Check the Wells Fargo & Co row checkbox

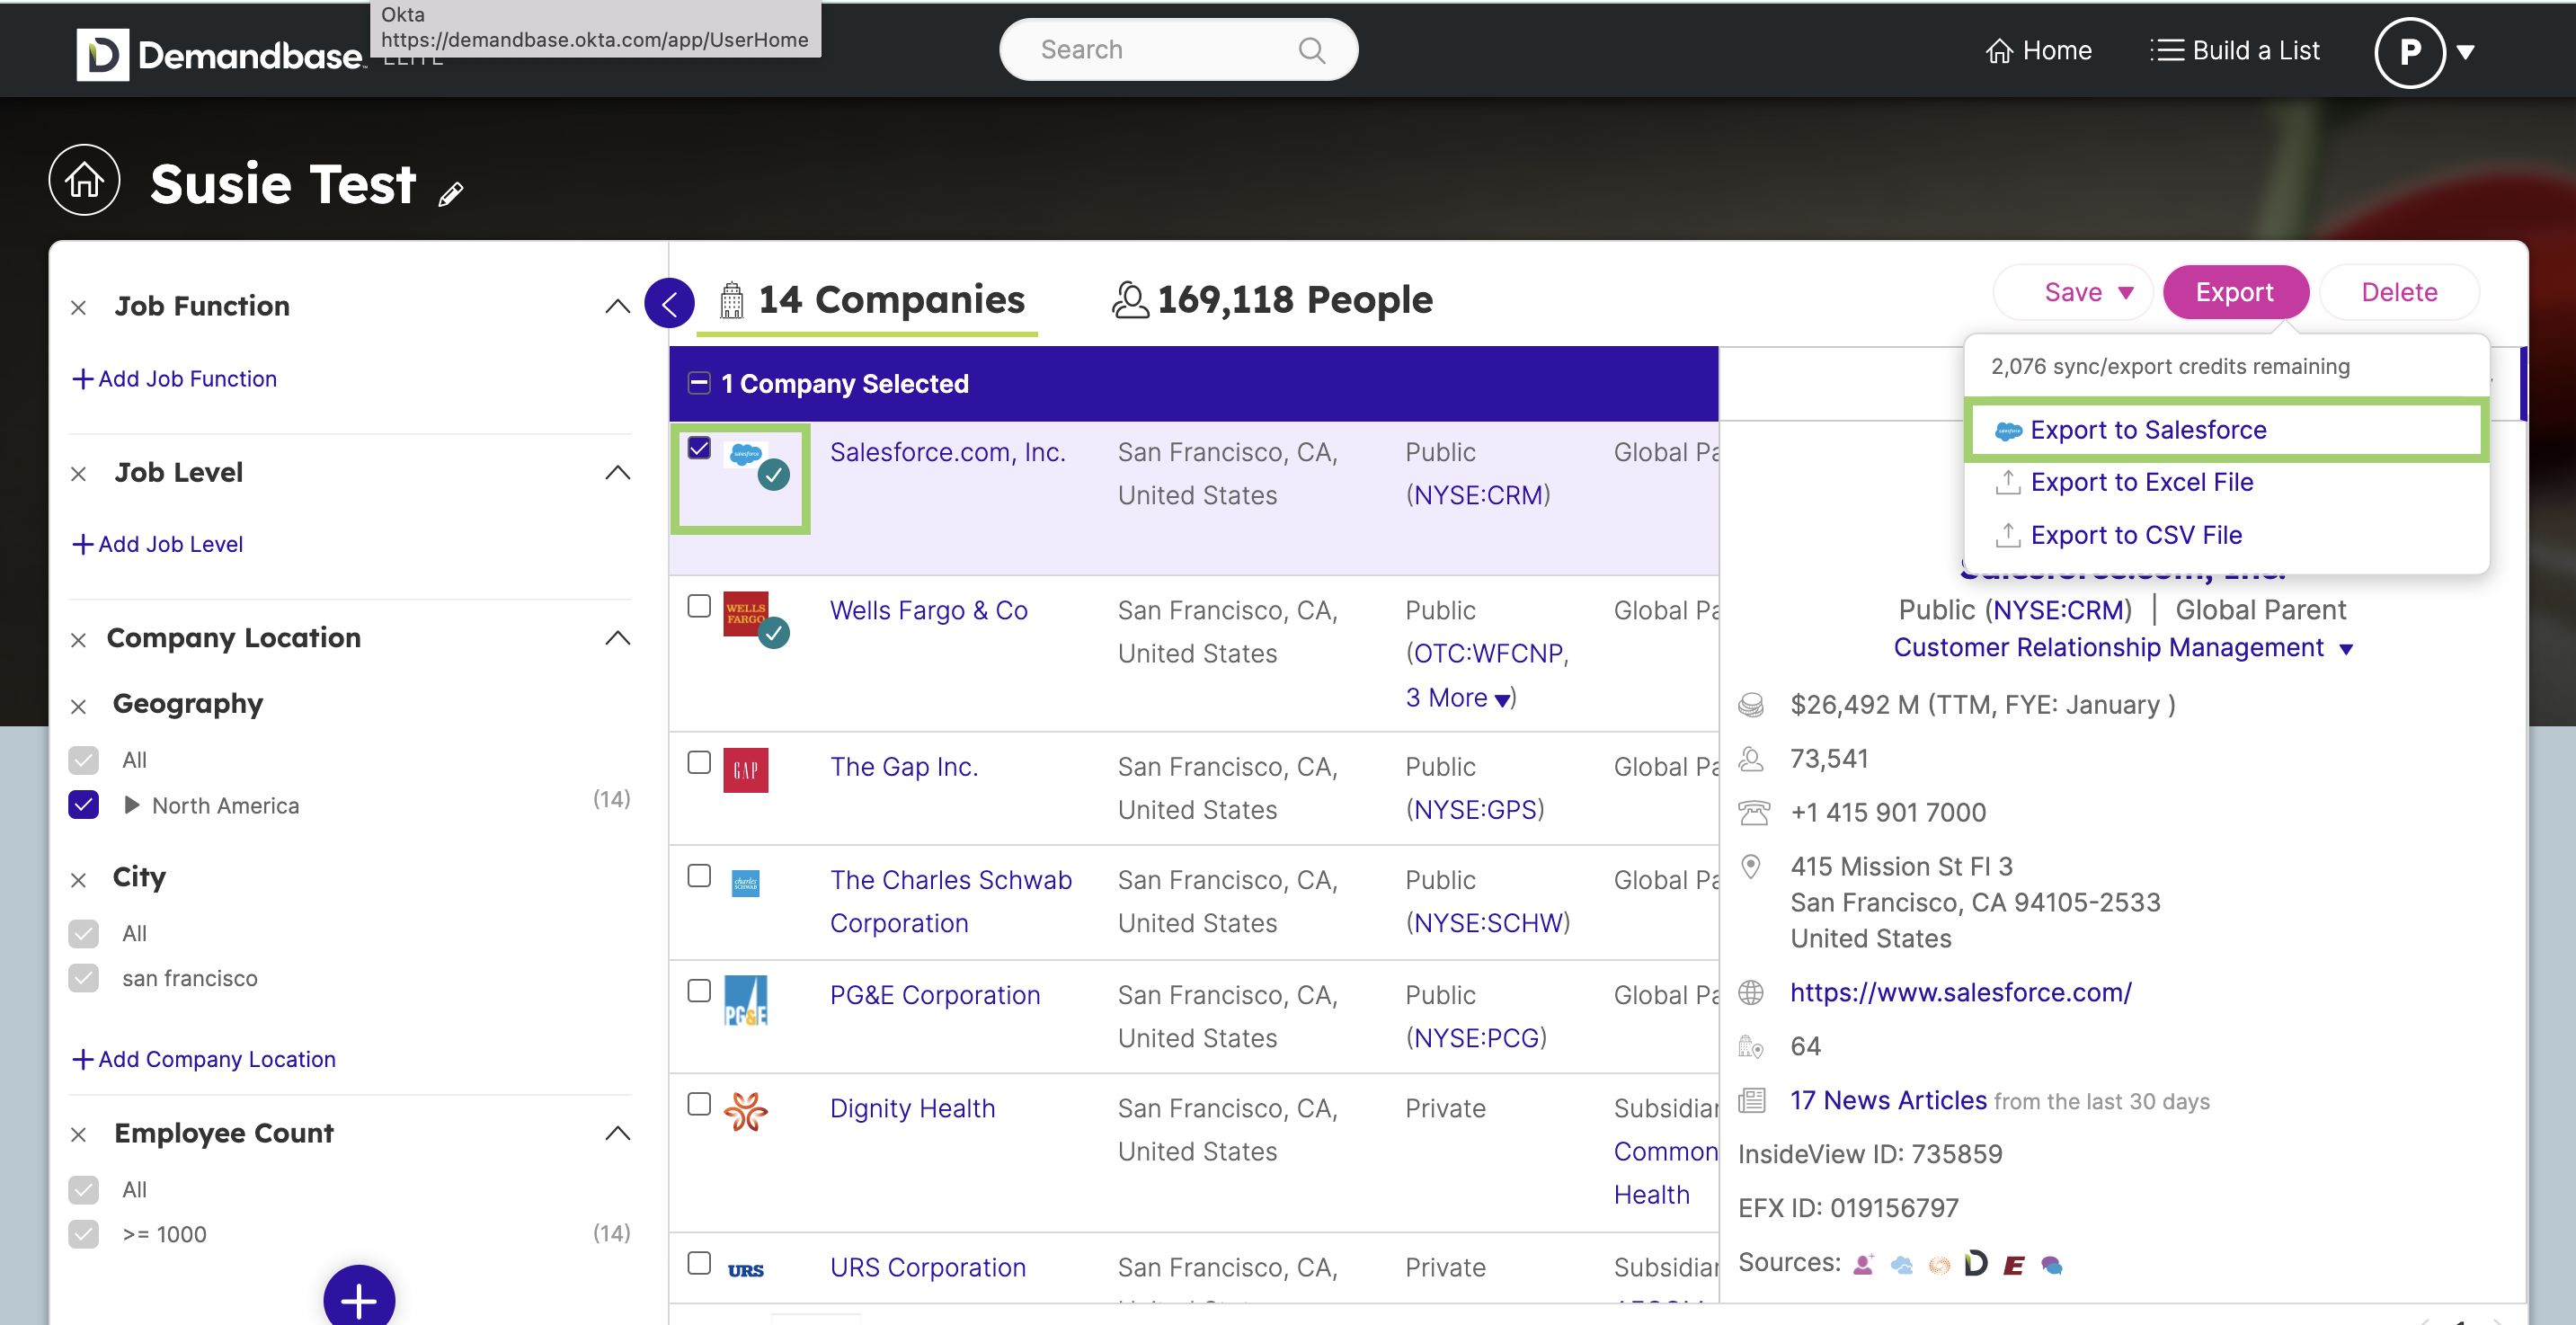coord(699,606)
